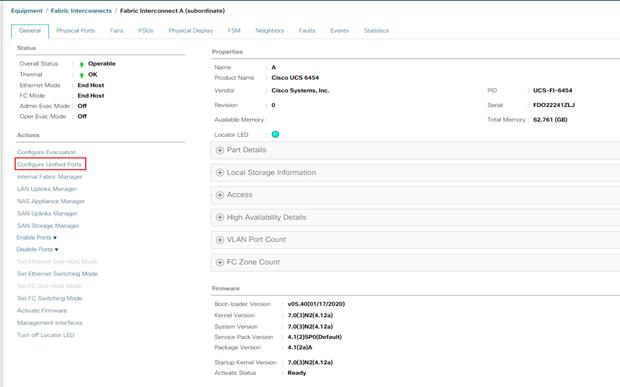Screen dimensions: 620x387
Task: Open the Neighbors tab
Action: coord(270,31)
